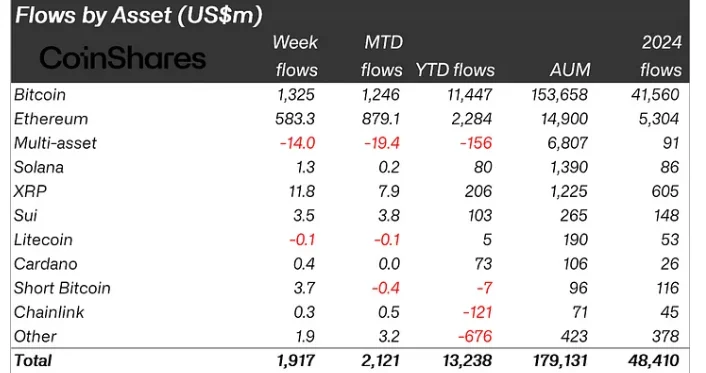Click the Short Bitcoin row label

tap(62, 288)
